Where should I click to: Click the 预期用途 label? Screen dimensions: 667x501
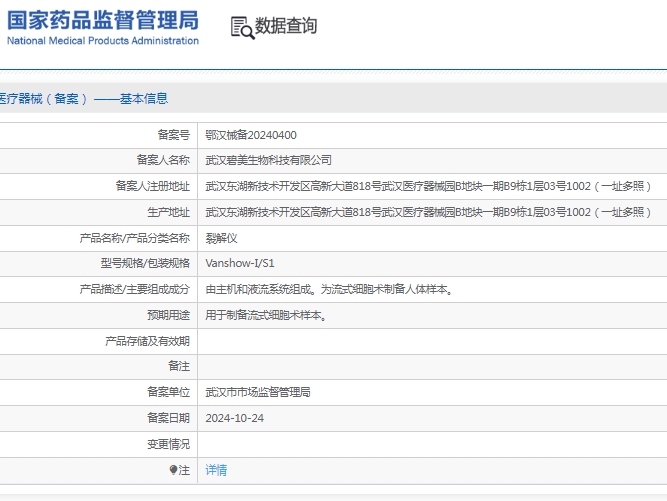[x=168, y=316]
